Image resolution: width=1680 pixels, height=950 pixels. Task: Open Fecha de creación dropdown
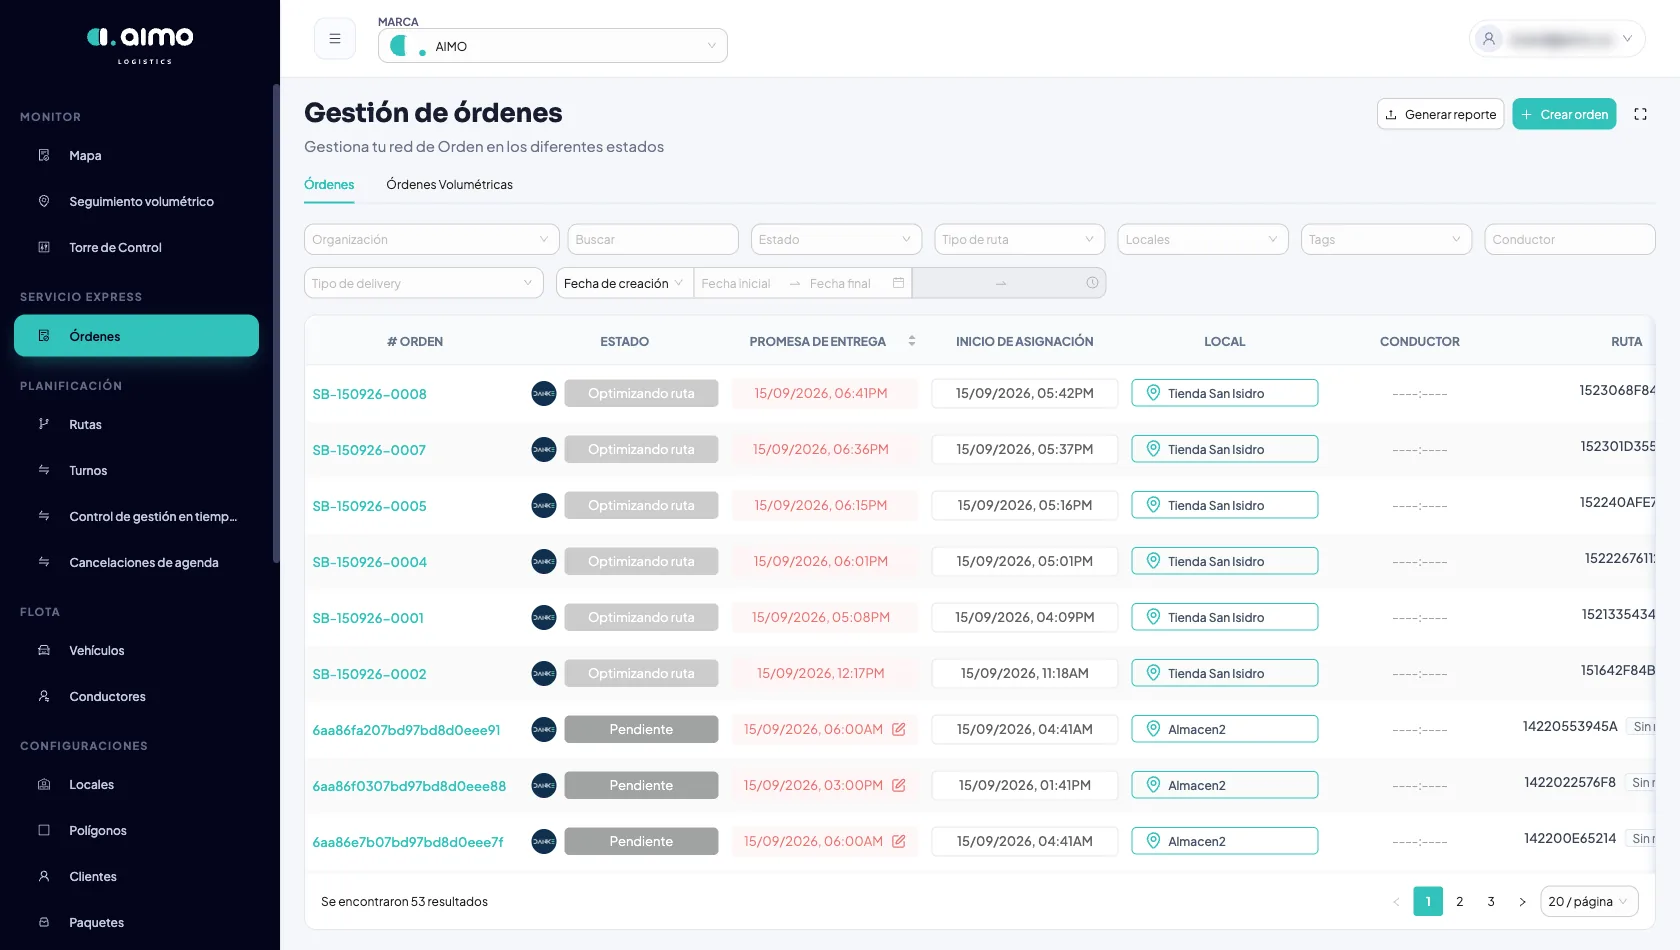624,283
